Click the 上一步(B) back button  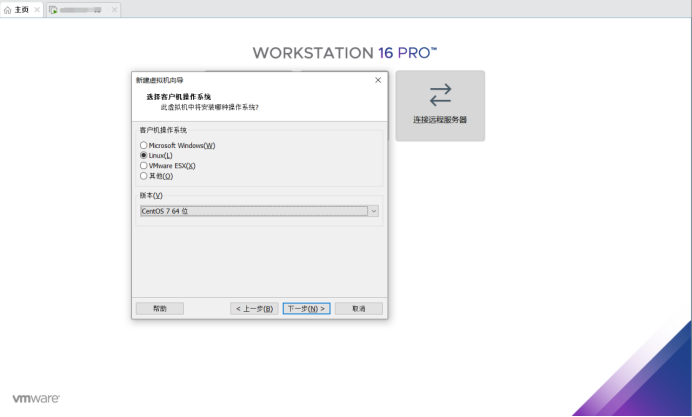click(x=254, y=308)
